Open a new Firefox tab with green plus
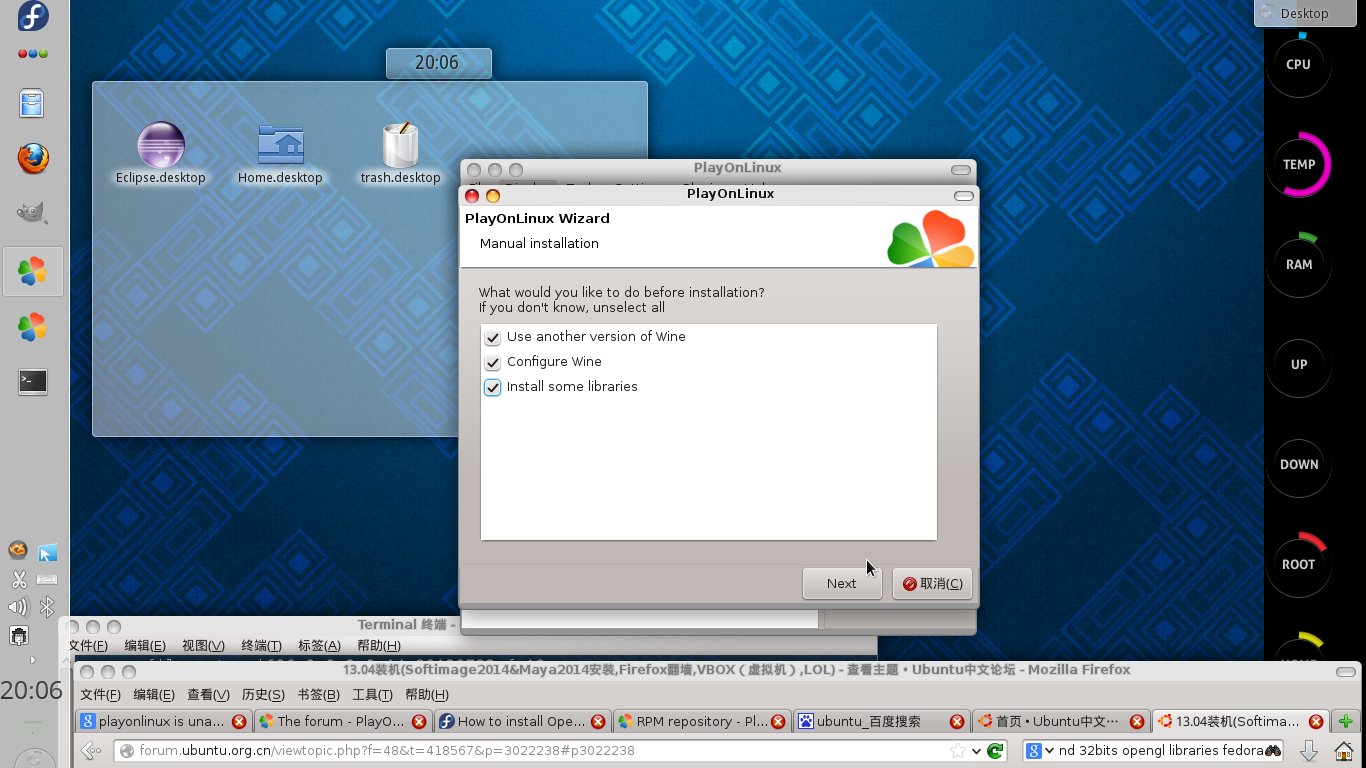The image size is (1366, 768). click(1346, 721)
